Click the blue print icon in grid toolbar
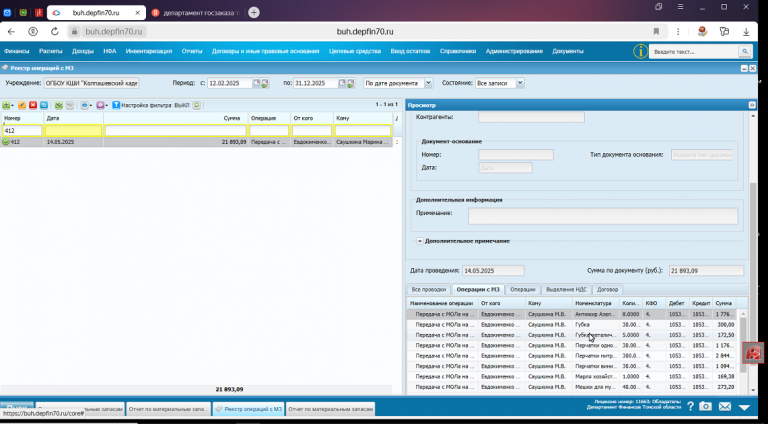The height and width of the screenshot is (424, 768). click(84, 105)
